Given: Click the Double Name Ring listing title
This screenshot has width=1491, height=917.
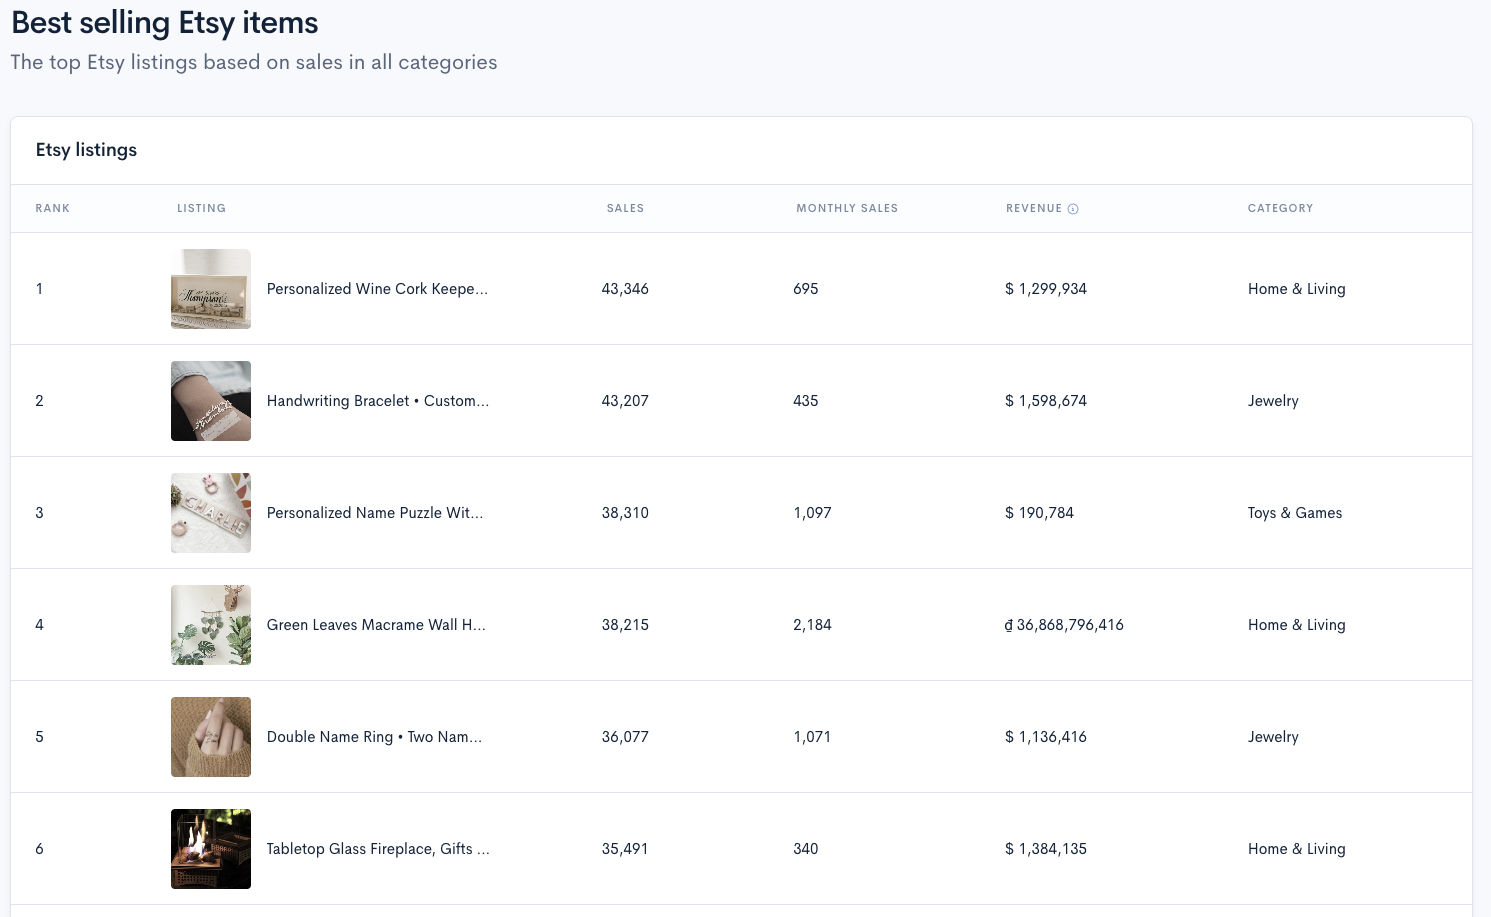Looking at the screenshot, I should pos(374,737).
